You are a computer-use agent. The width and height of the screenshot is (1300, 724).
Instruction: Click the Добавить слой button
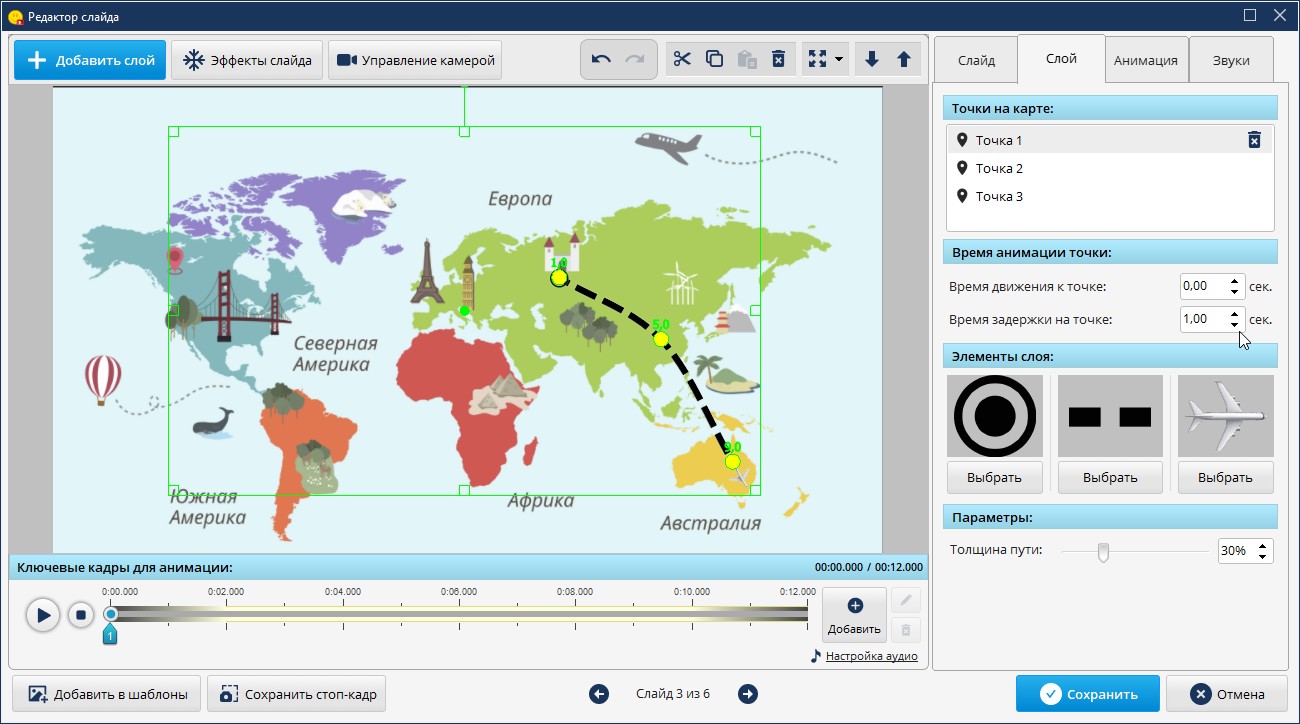(90, 60)
